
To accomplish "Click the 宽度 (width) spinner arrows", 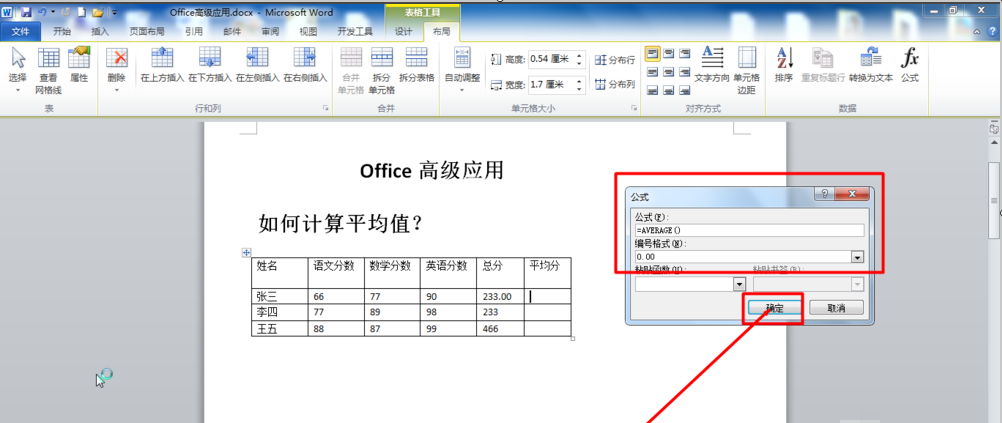I will point(579,84).
